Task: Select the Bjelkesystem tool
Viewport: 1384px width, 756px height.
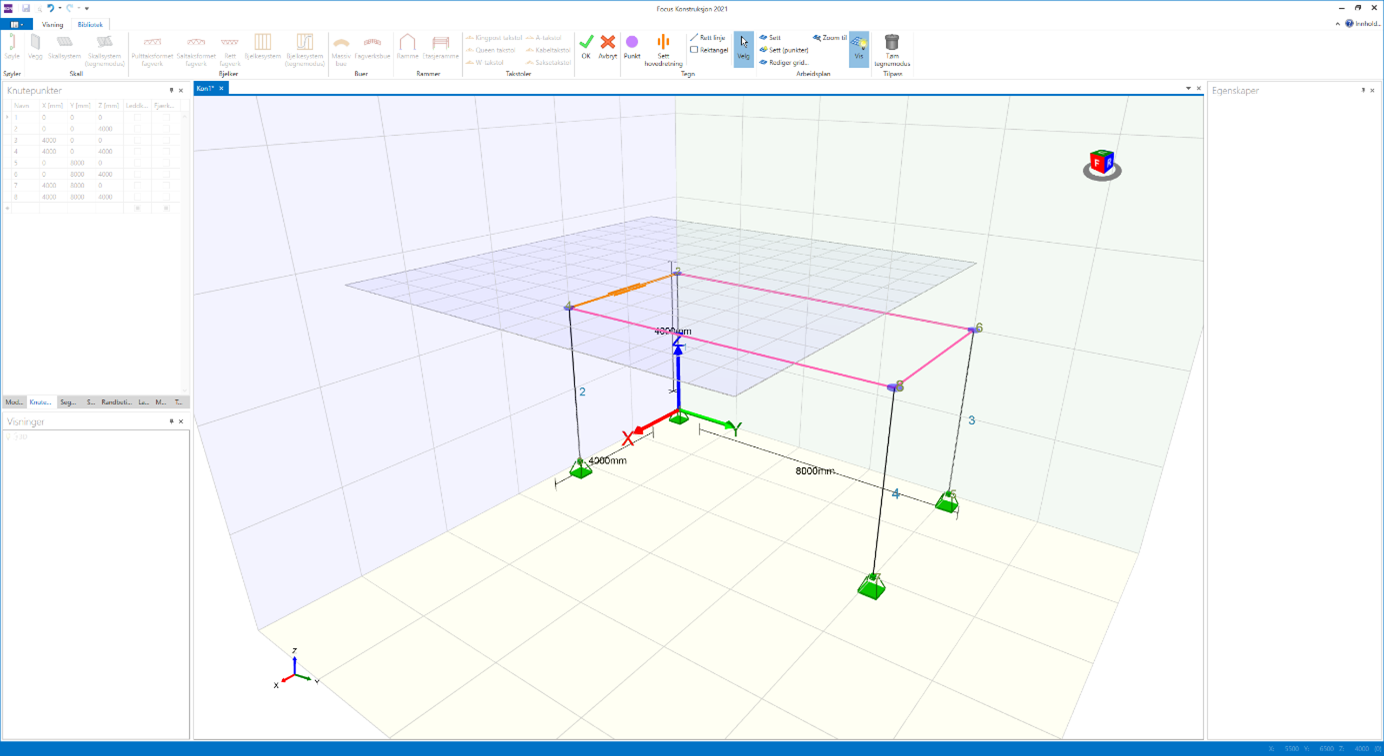Action: 263,47
